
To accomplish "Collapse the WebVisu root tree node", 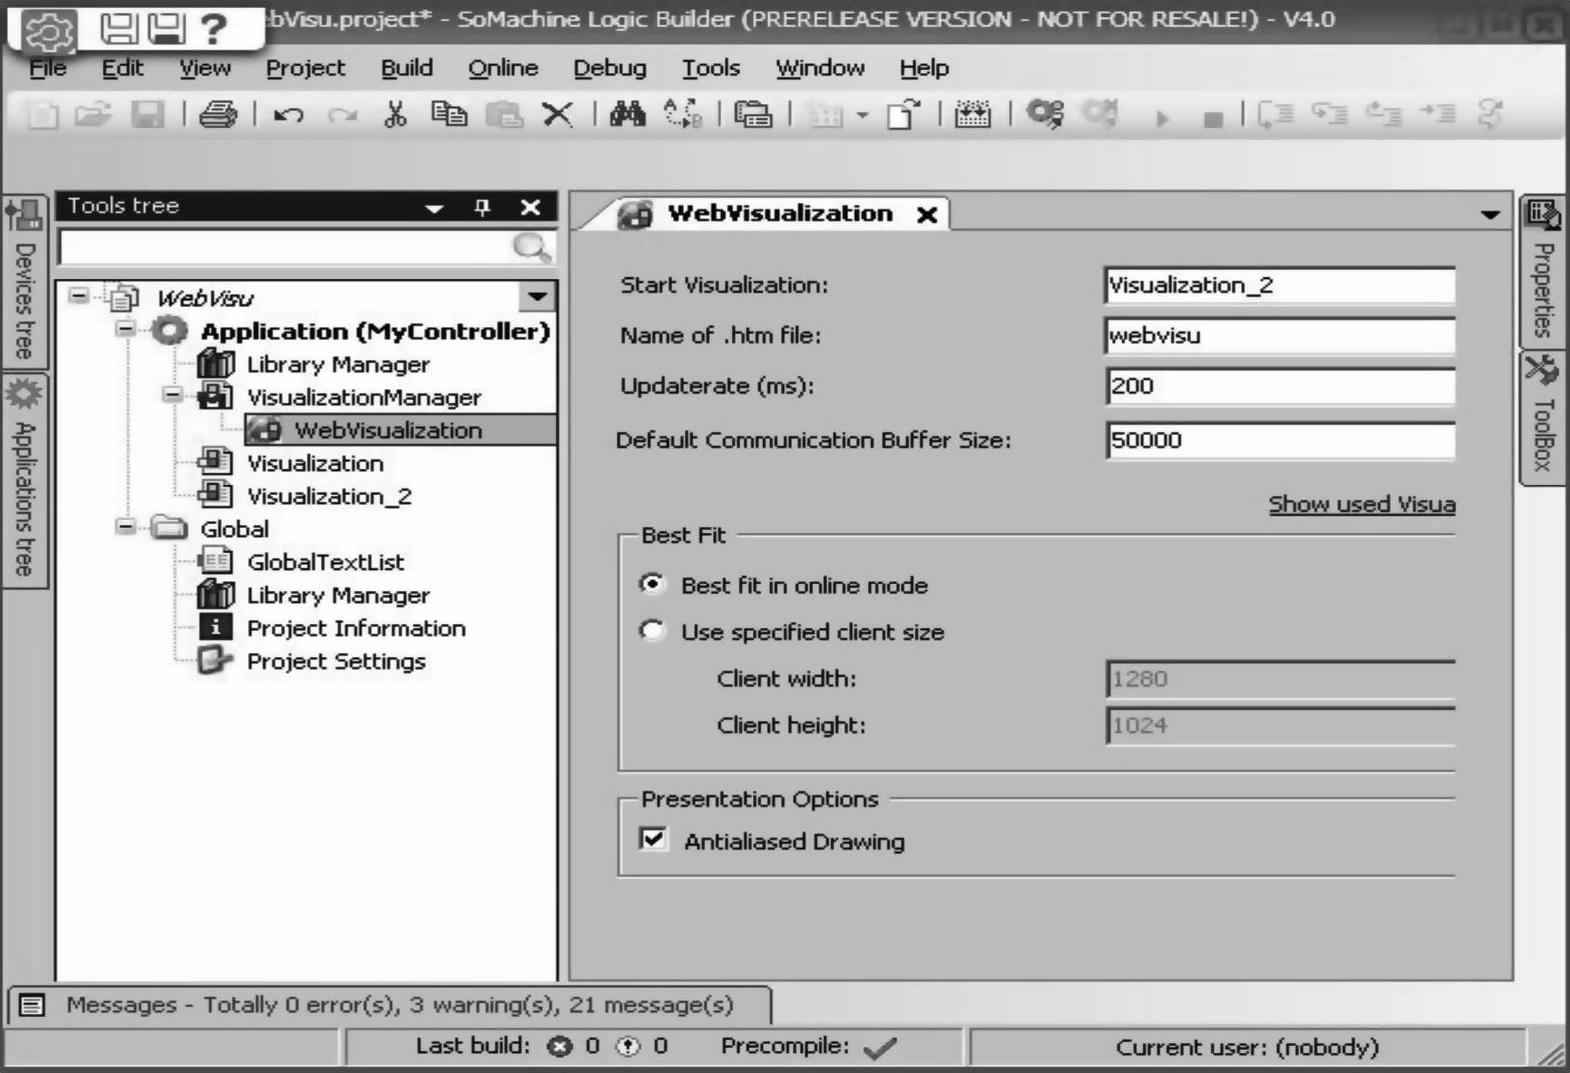I will tap(78, 296).
